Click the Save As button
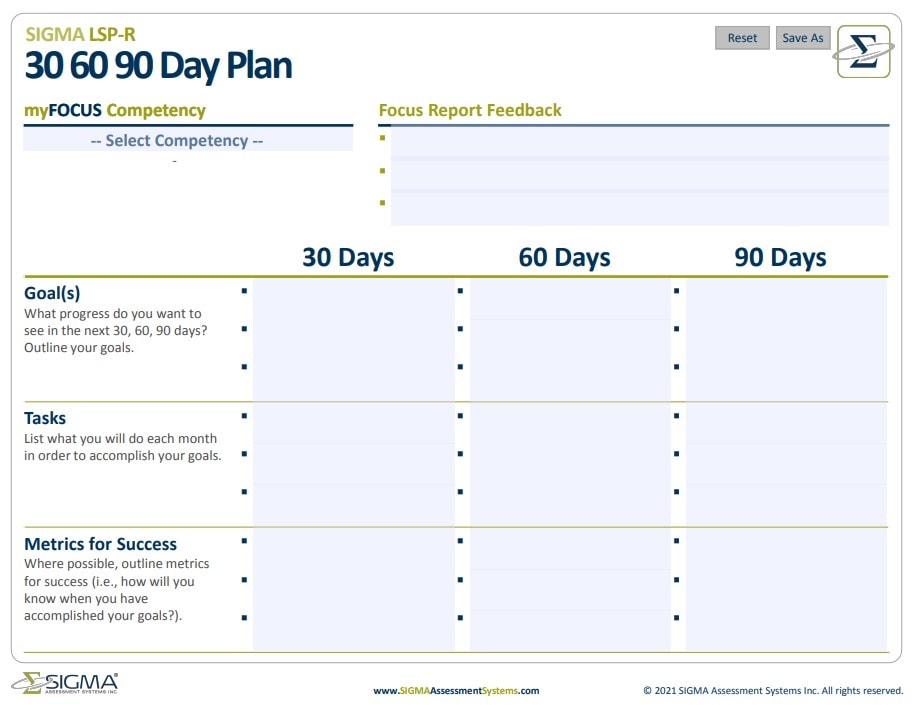Screen dimensions: 916x705 (x=802, y=38)
